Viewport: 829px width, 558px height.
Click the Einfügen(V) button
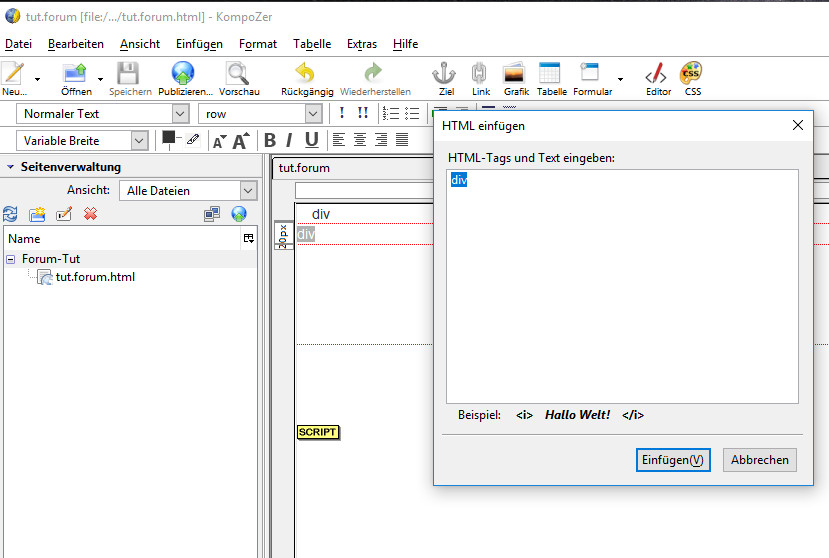(673, 460)
